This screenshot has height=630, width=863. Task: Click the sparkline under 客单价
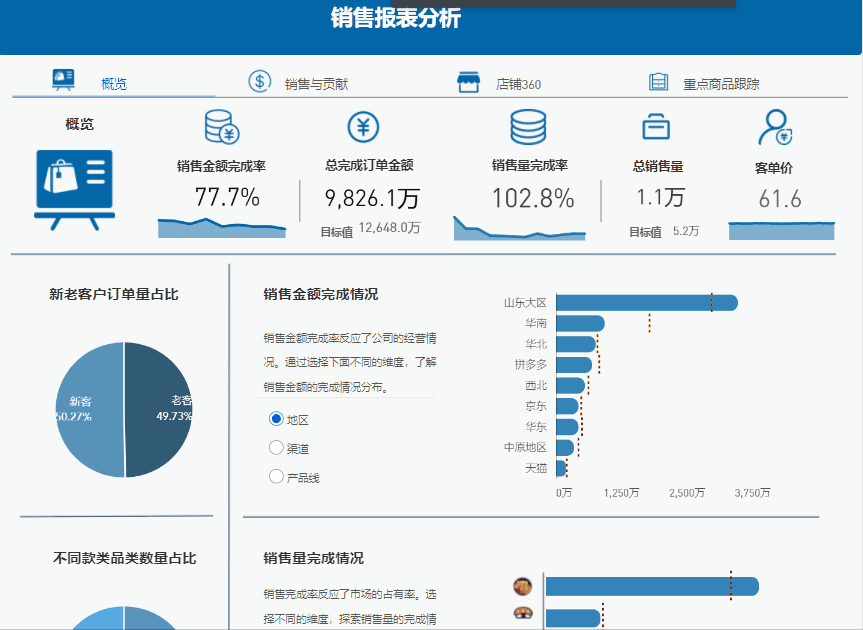pyautogui.click(x=782, y=231)
